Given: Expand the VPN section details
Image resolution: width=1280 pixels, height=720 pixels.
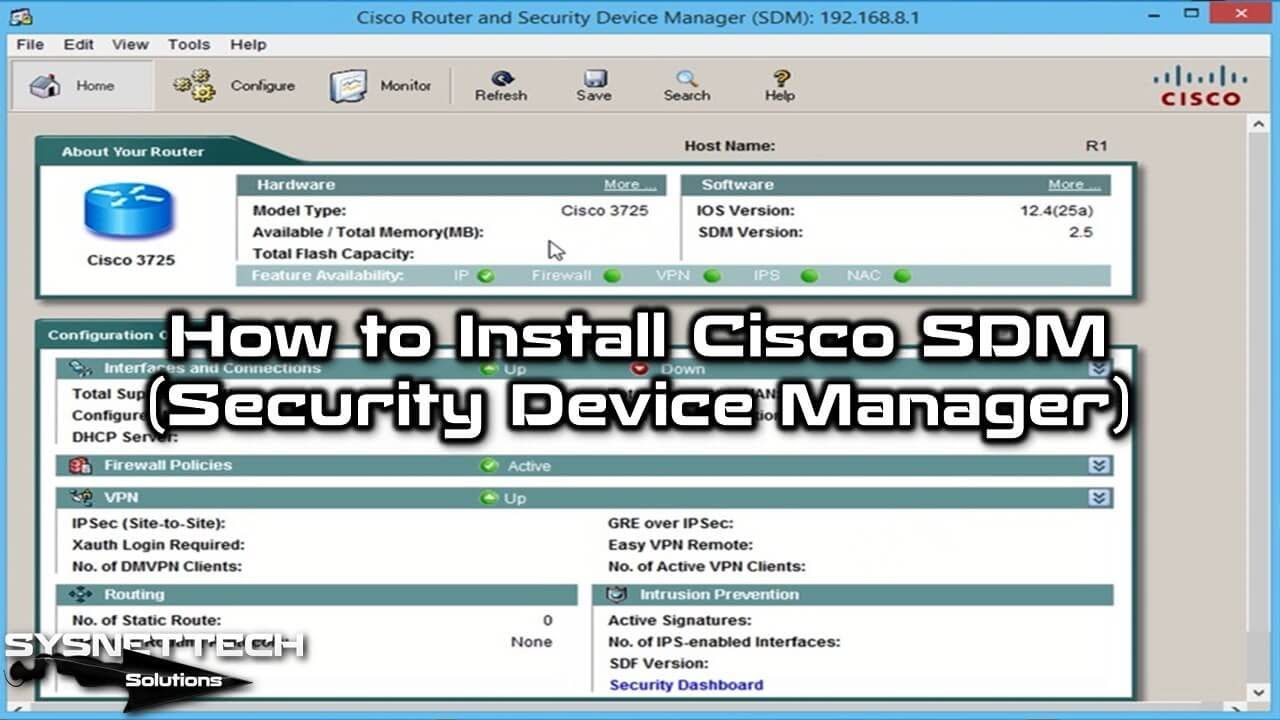Looking at the screenshot, I should click(x=1099, y=497).
